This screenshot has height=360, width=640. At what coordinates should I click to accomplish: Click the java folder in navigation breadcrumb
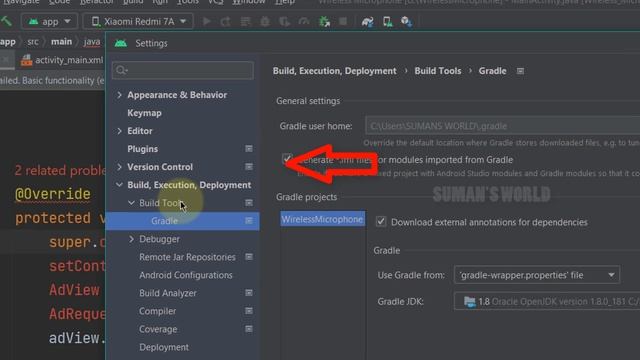92,42
